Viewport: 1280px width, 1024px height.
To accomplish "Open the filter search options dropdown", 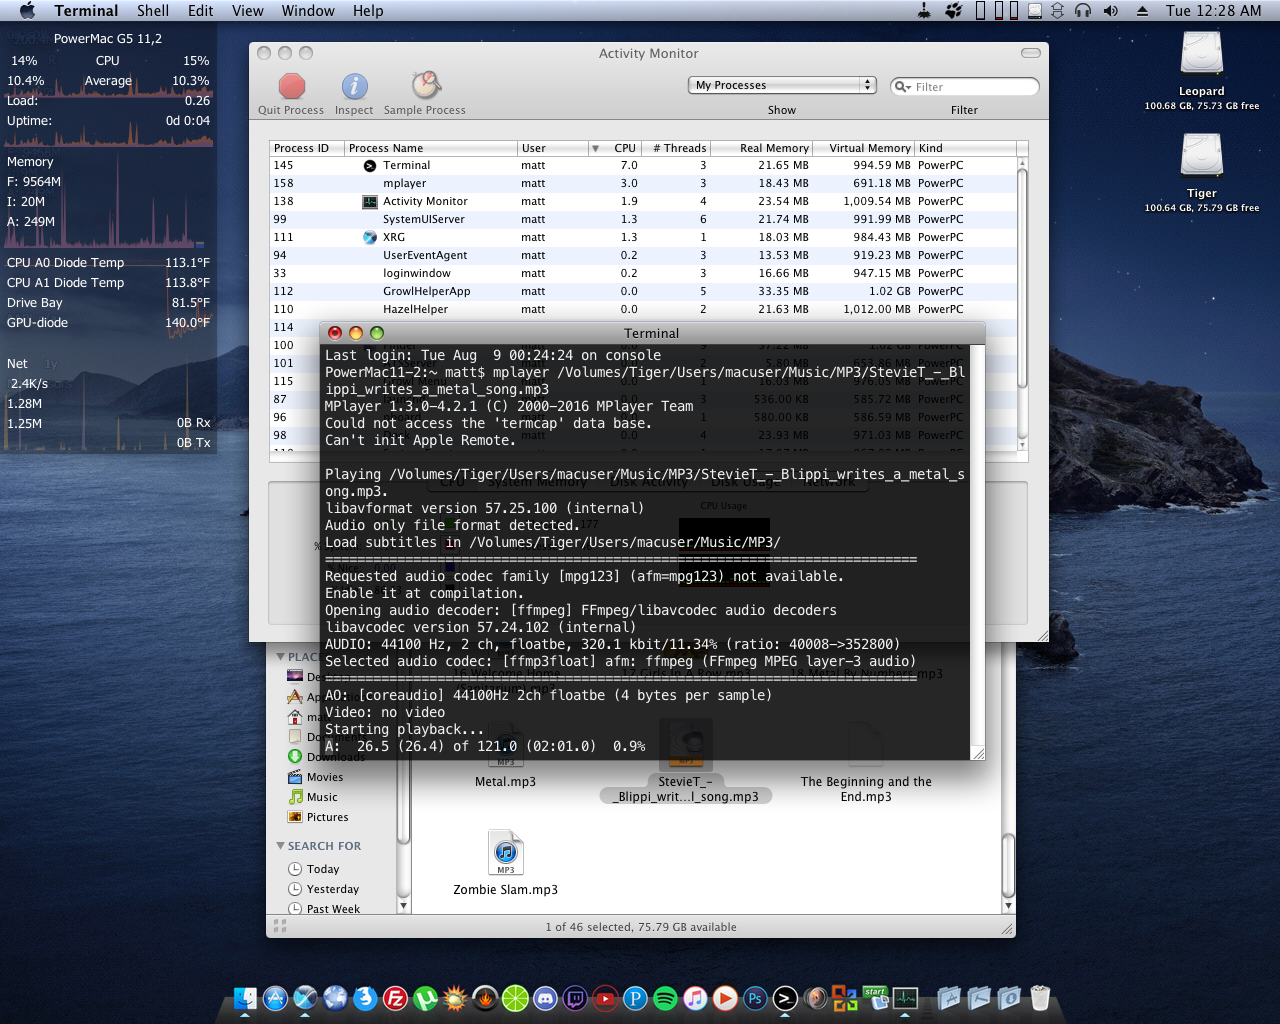I will pyautogui.click(x=902, y=87).
